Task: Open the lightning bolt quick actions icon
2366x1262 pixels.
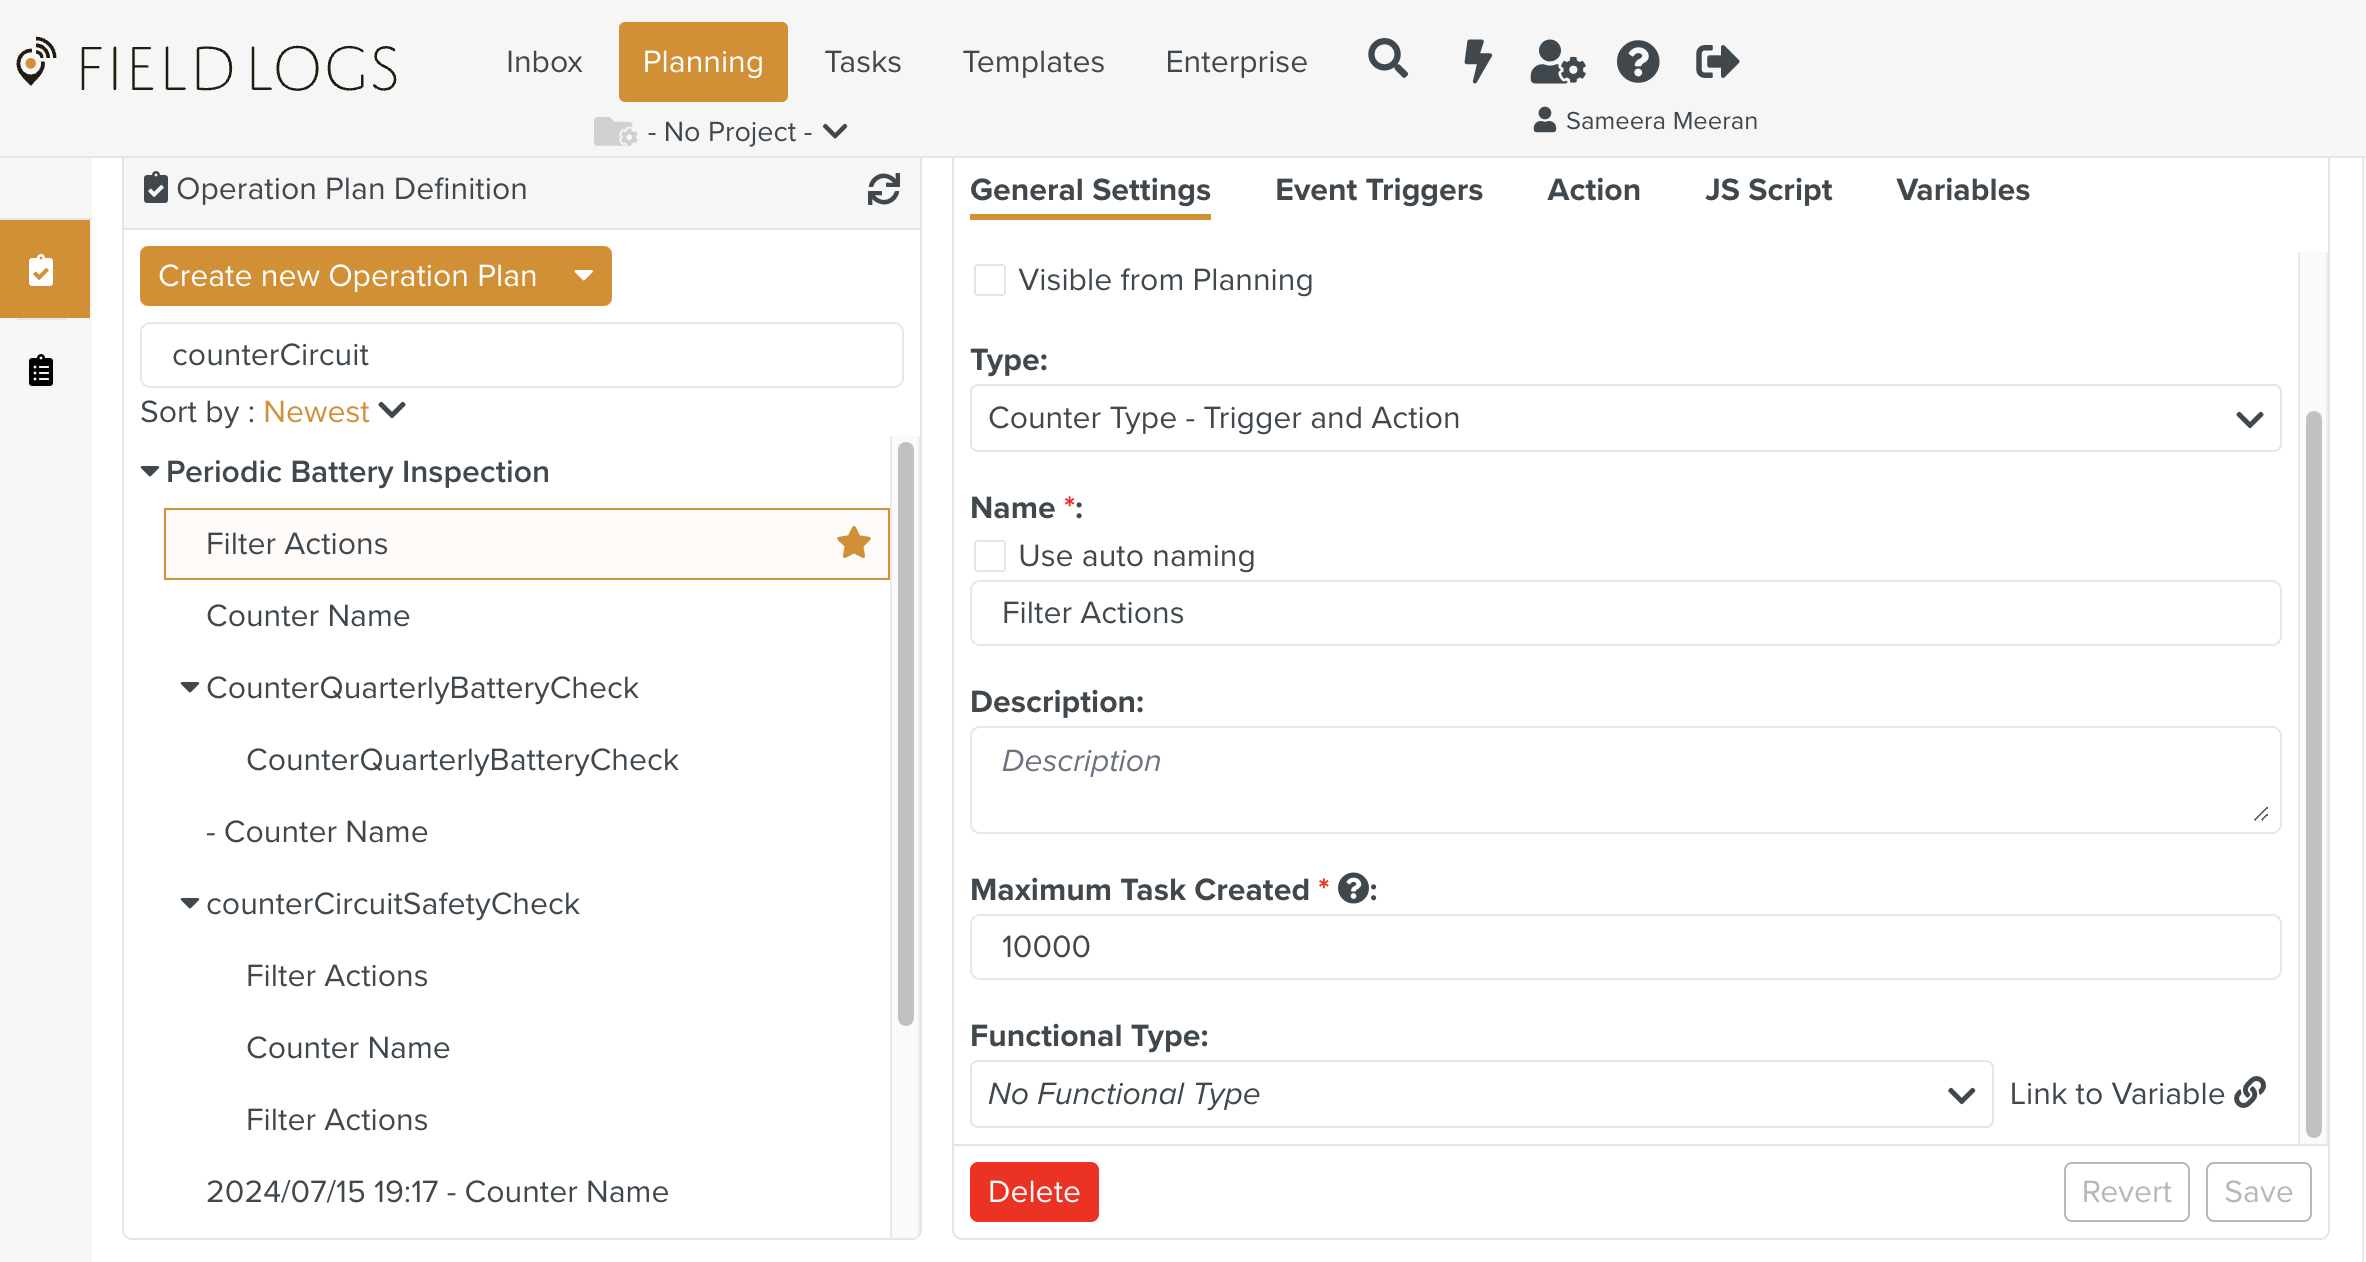Action: tap(1476, 61)
